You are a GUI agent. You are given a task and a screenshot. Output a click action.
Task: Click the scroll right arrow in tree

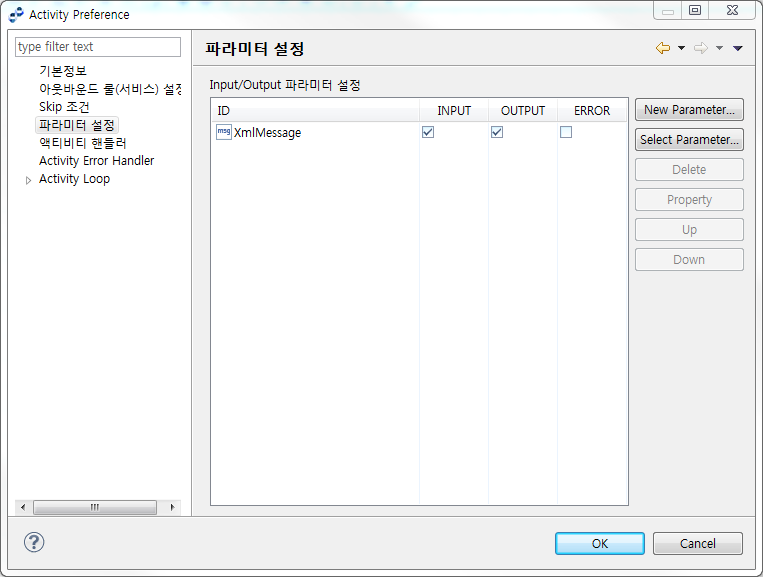point(172,507)
